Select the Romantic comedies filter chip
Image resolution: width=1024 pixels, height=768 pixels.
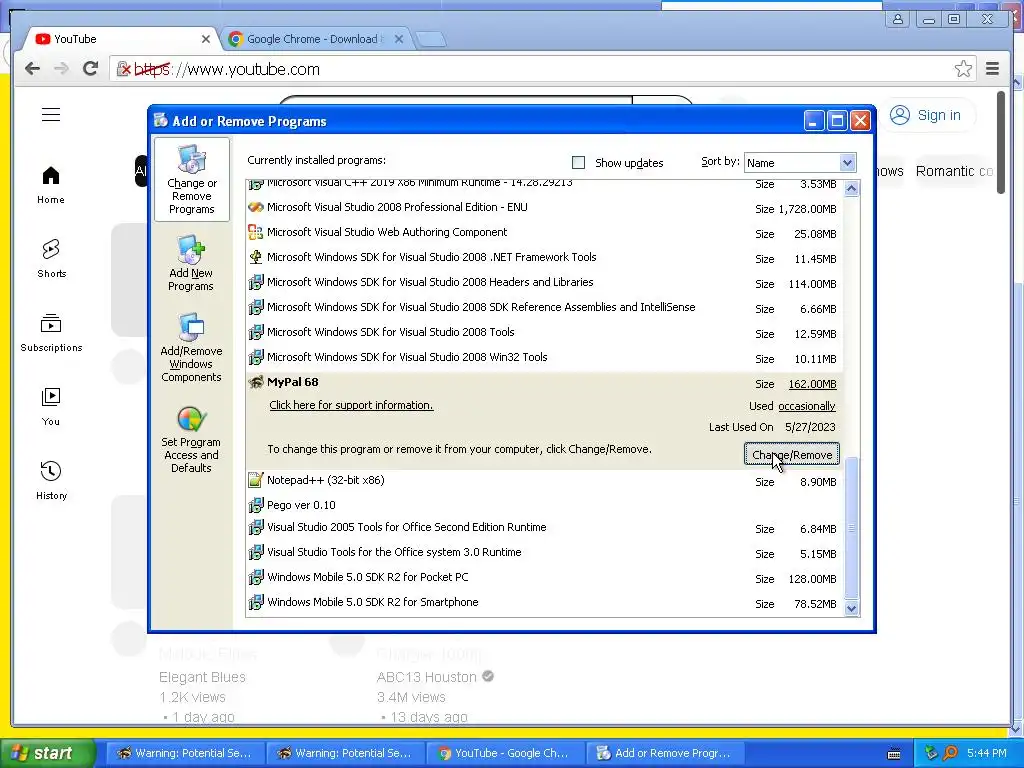coord(954,171)
